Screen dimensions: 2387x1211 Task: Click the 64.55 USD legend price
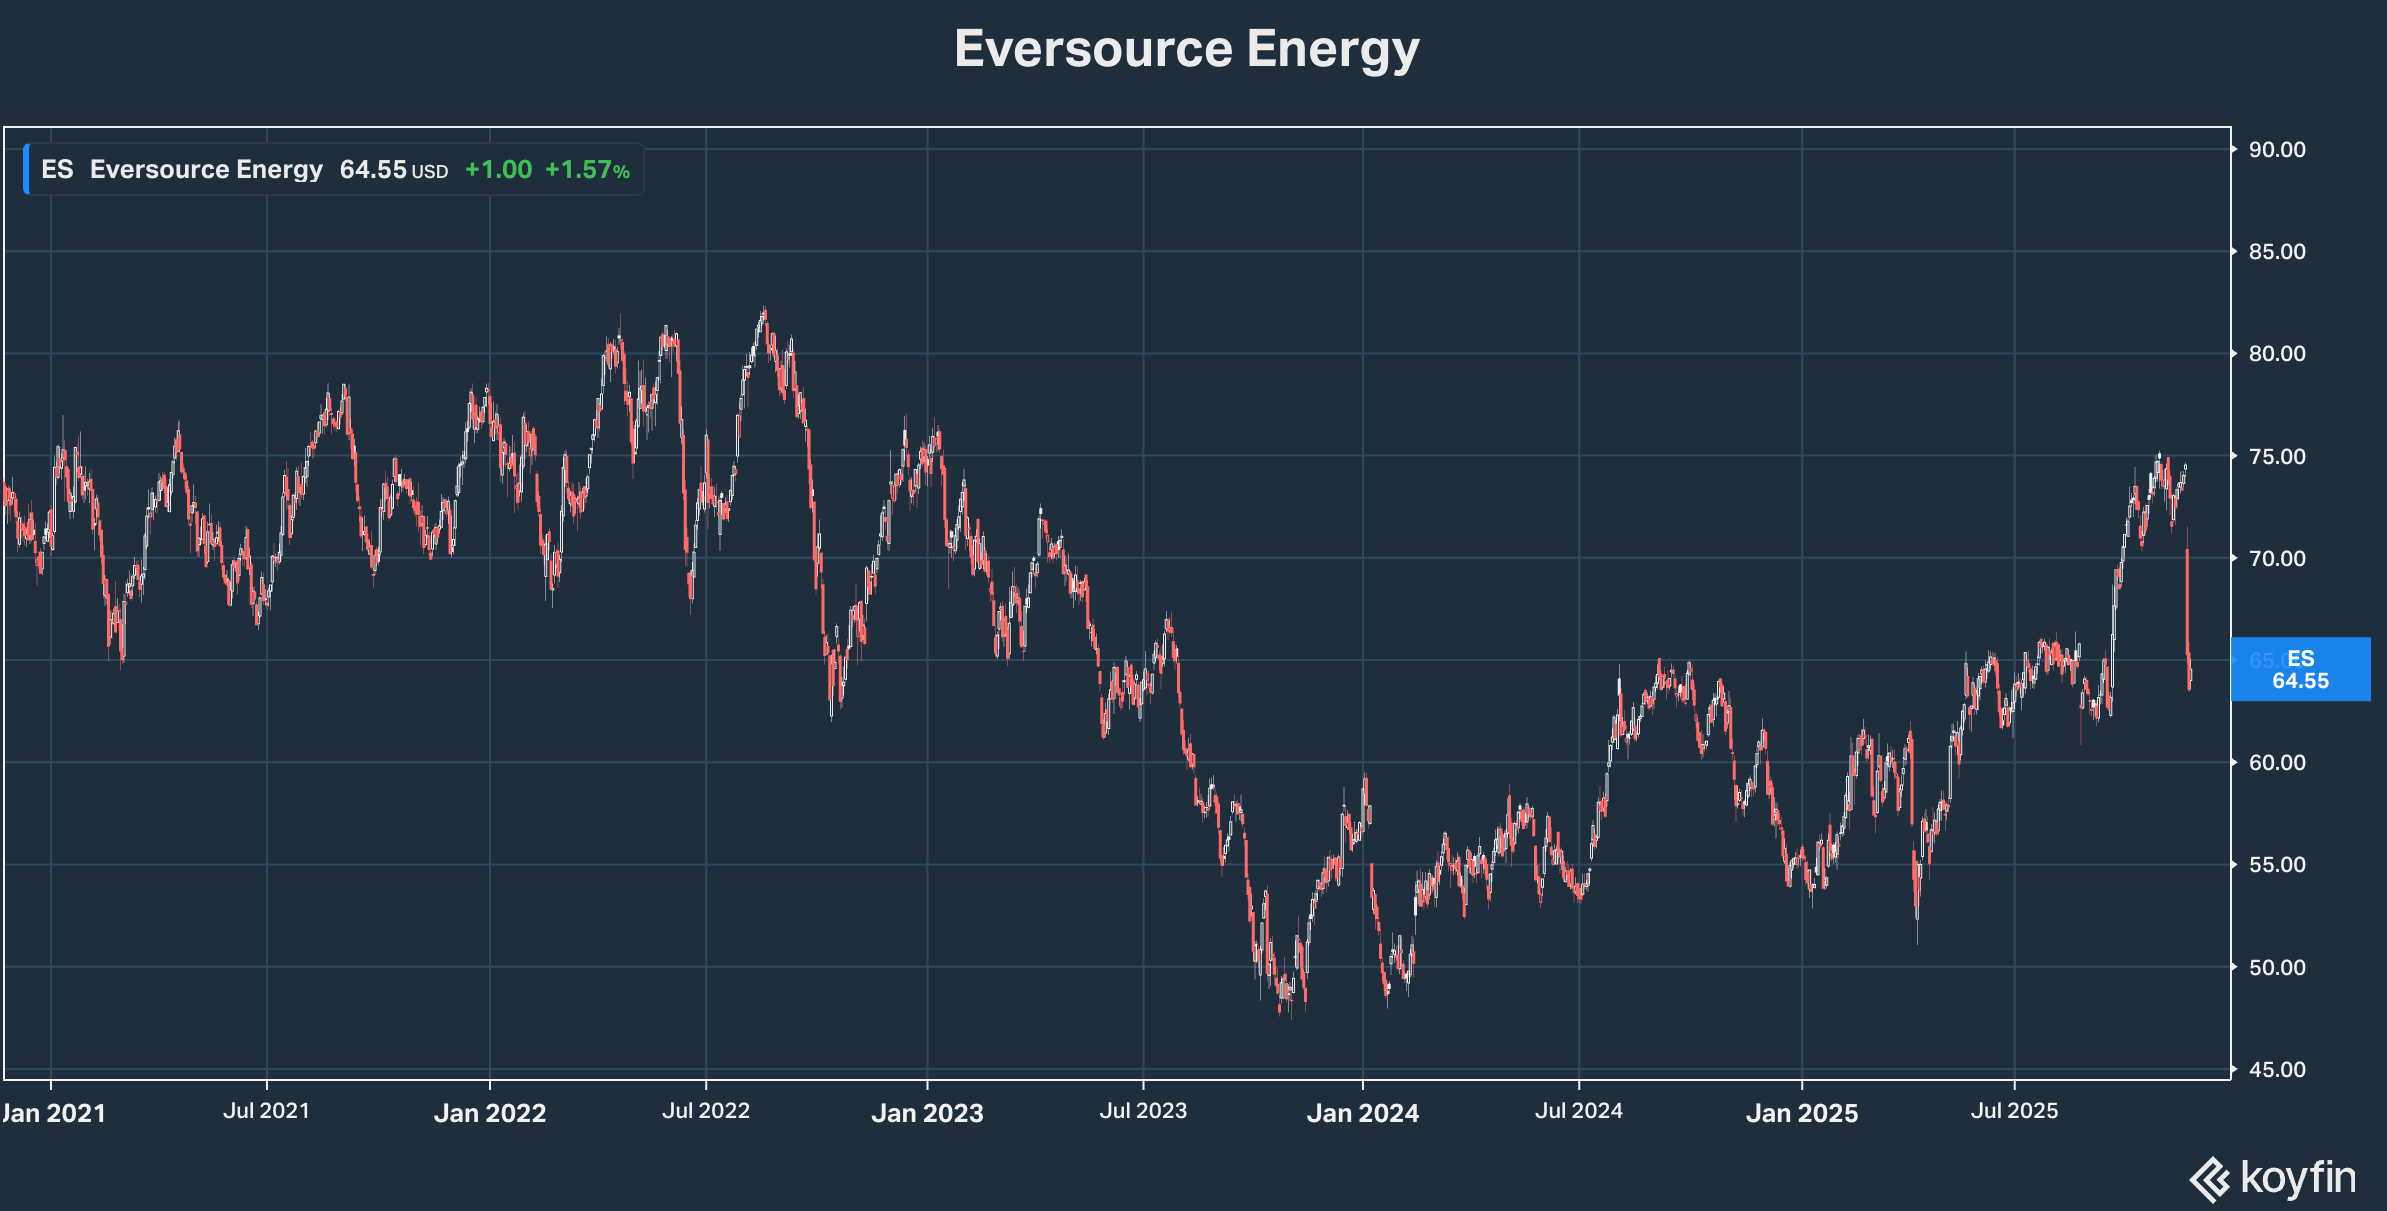[392, 170]
